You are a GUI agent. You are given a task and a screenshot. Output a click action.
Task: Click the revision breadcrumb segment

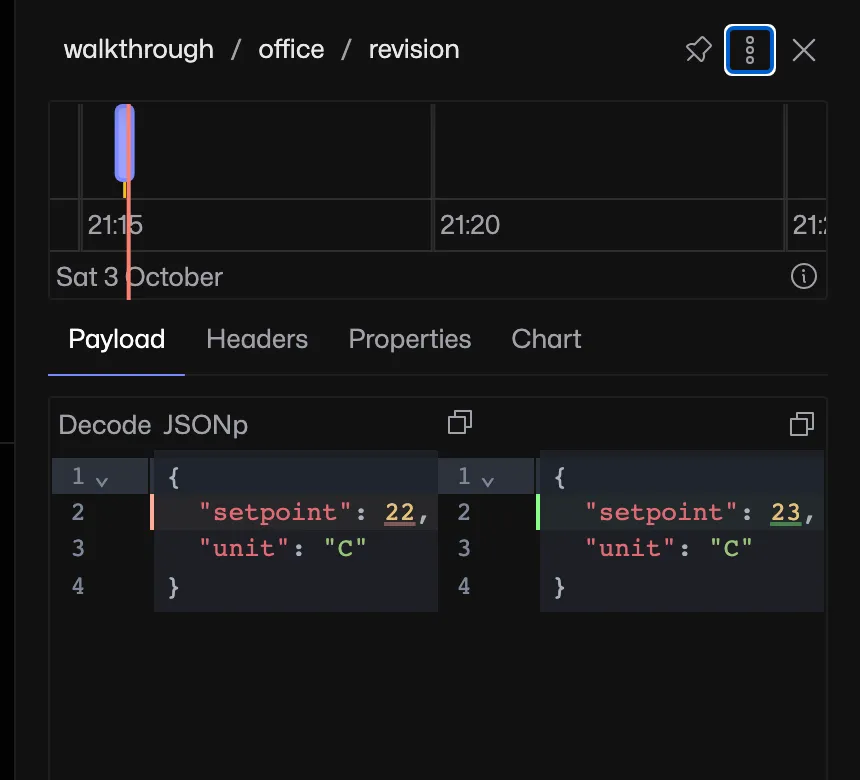(414, 49)
